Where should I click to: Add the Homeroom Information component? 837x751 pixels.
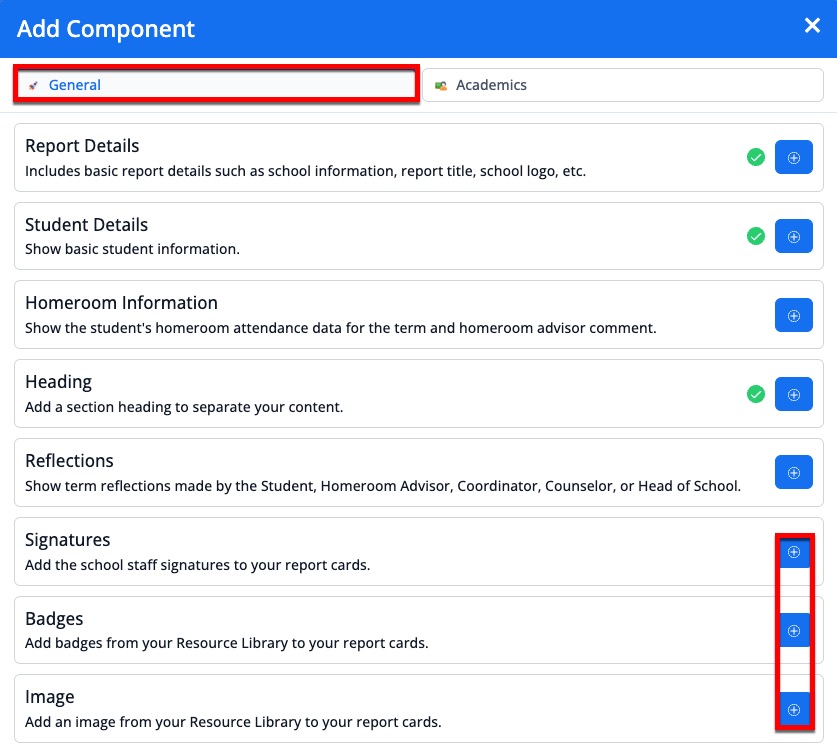(x=793, y=315)
